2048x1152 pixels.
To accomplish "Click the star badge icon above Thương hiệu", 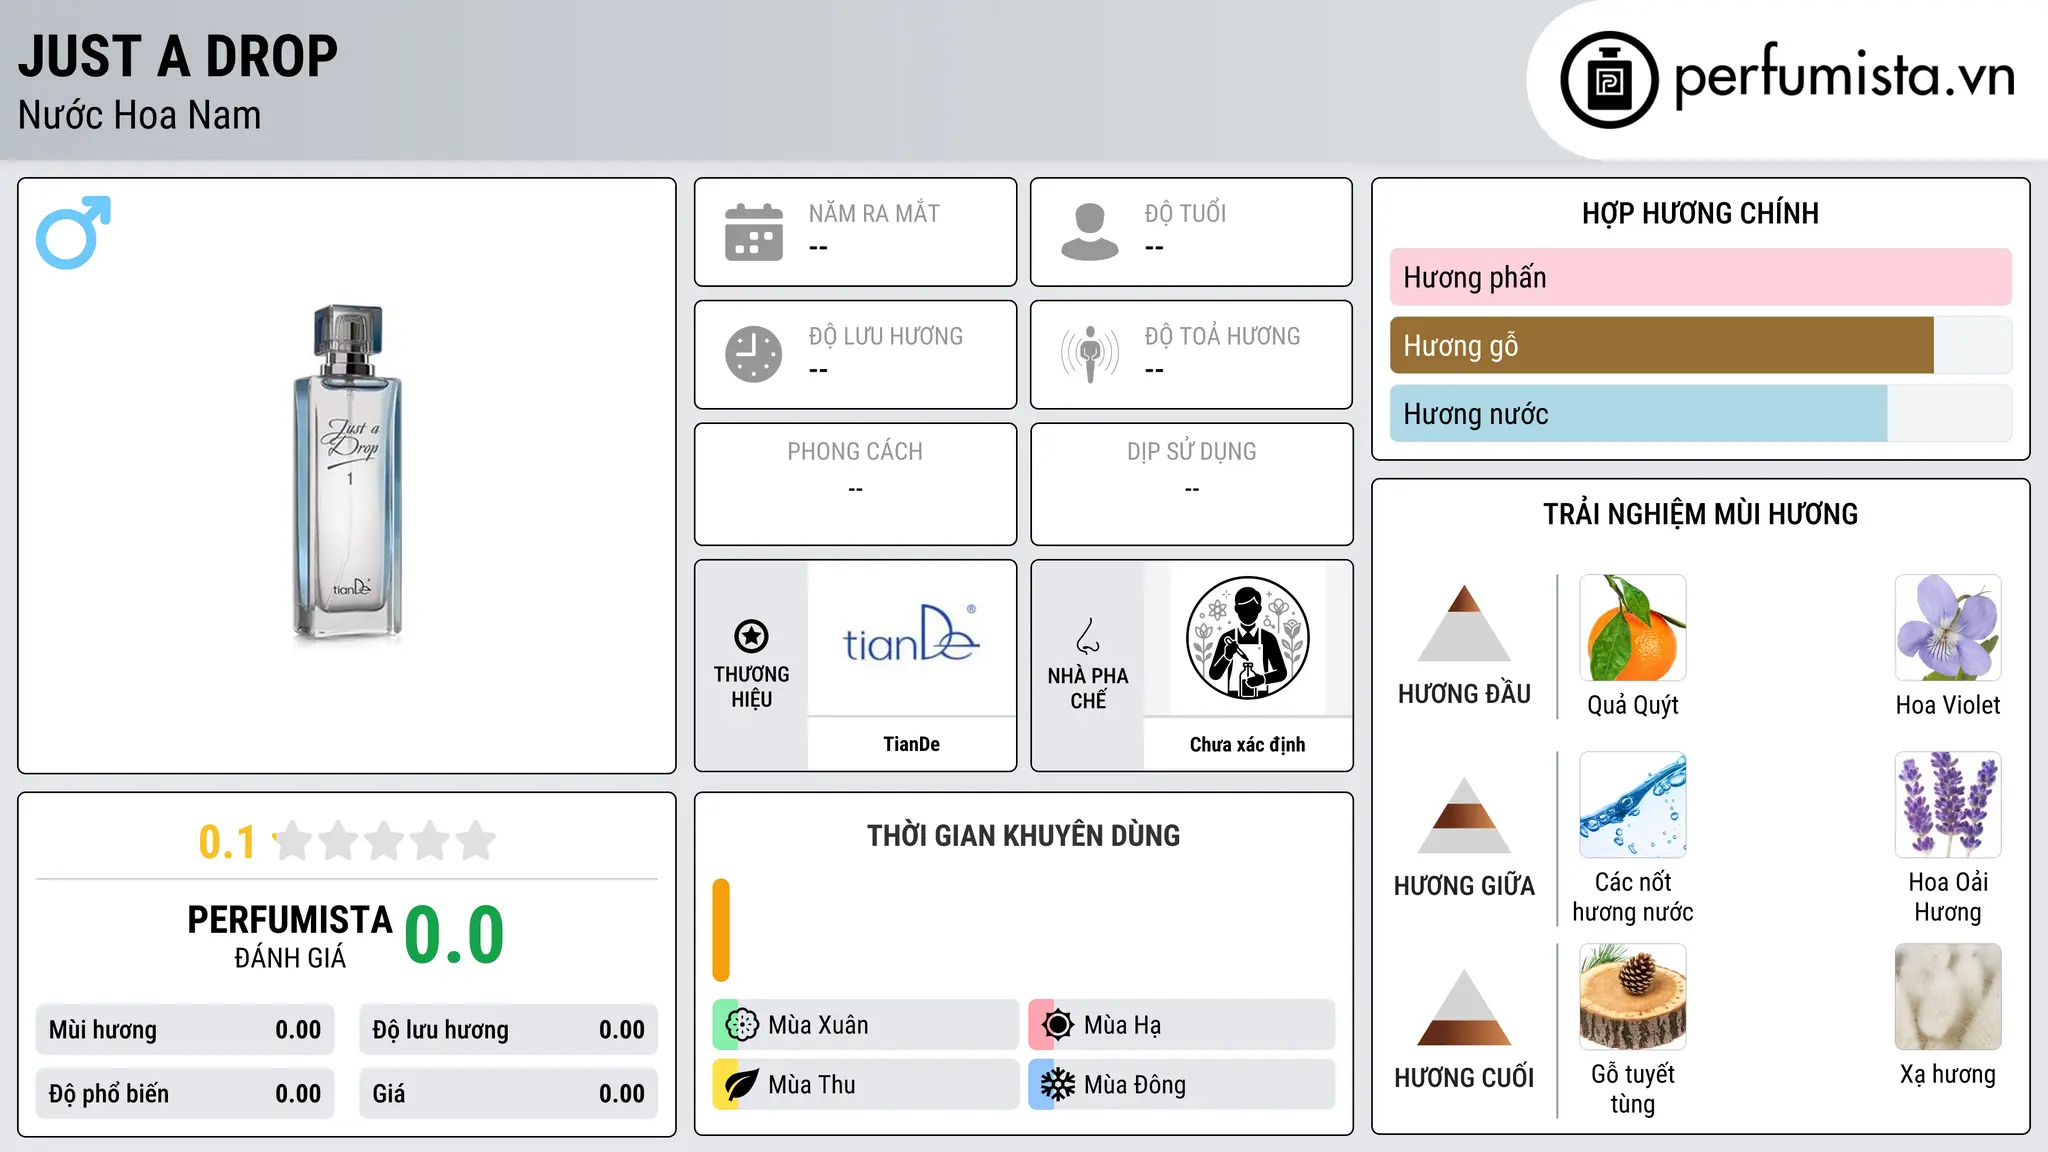I will [x=751, y=636].
